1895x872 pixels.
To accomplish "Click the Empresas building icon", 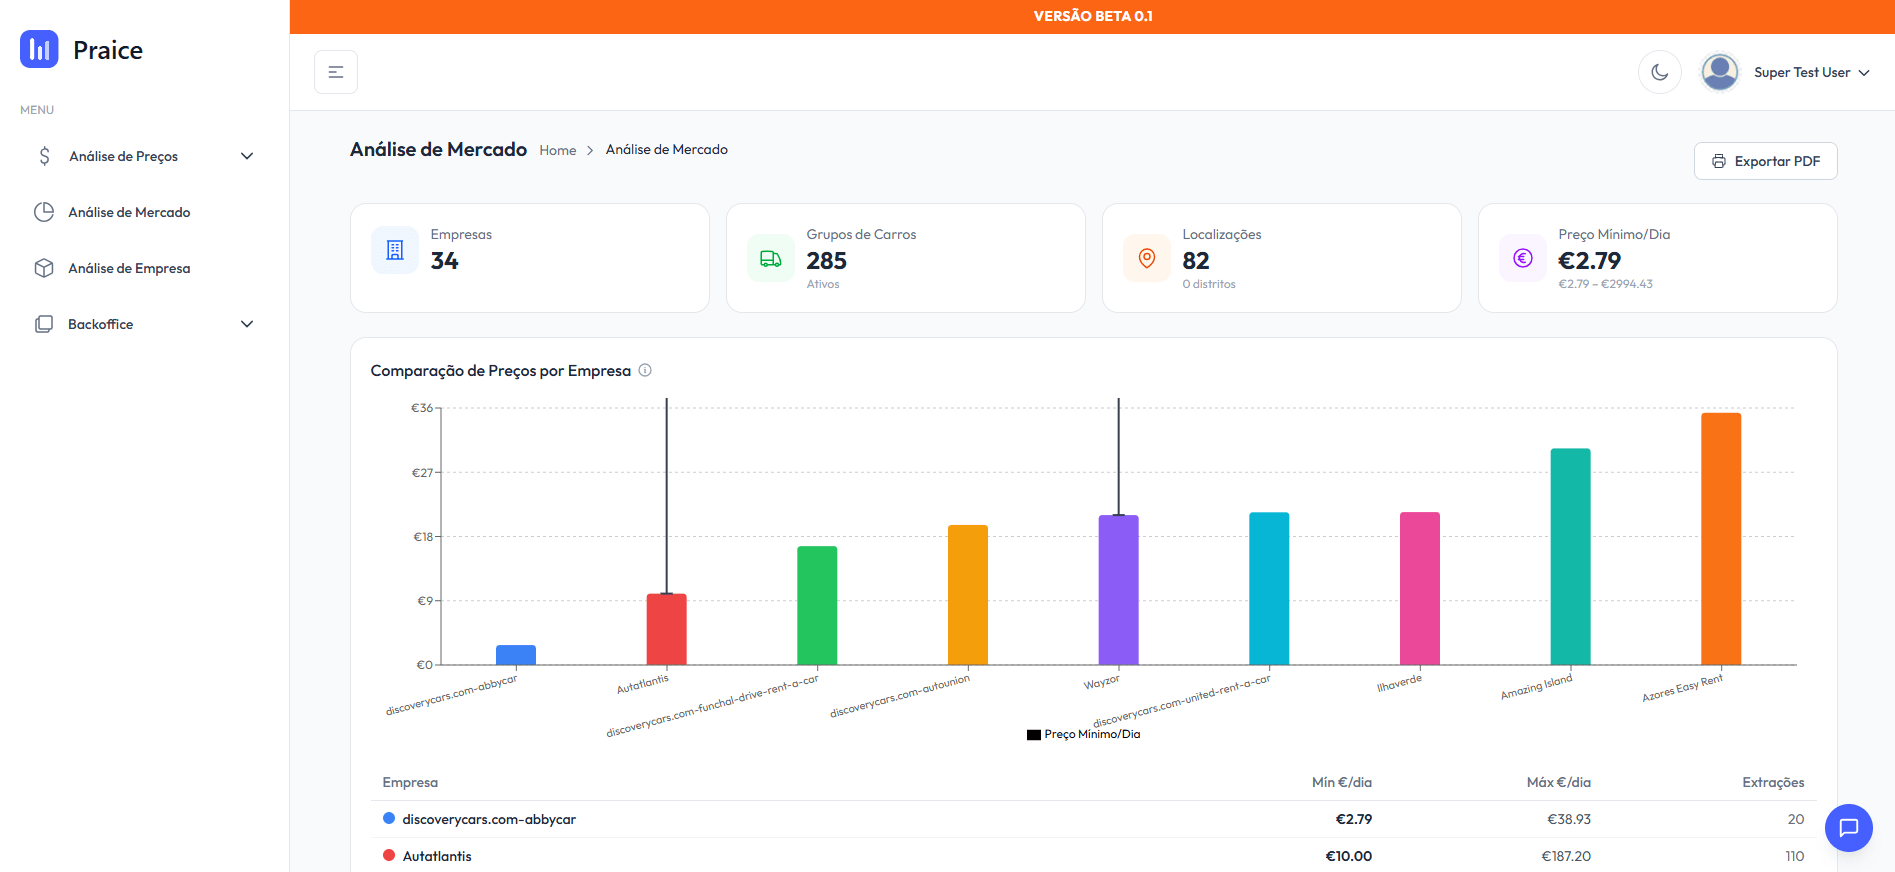I will pyautogui.click(x=395, y=250).
